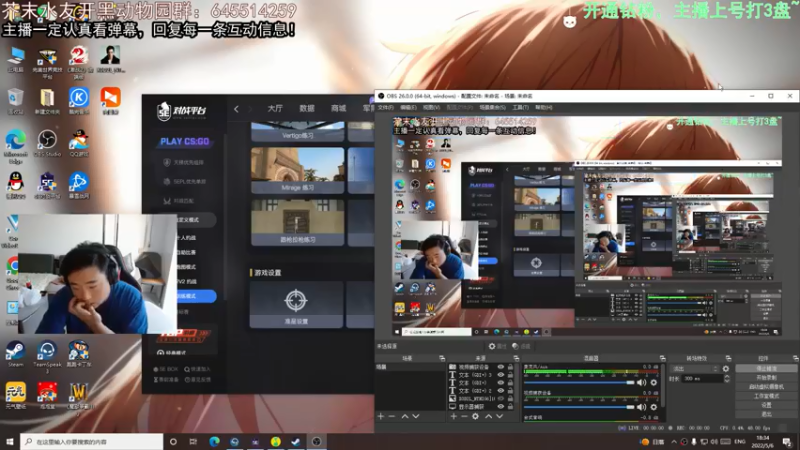Remove the selected scene with the minus button
This screenshot has height=450, width=800.
392,416
